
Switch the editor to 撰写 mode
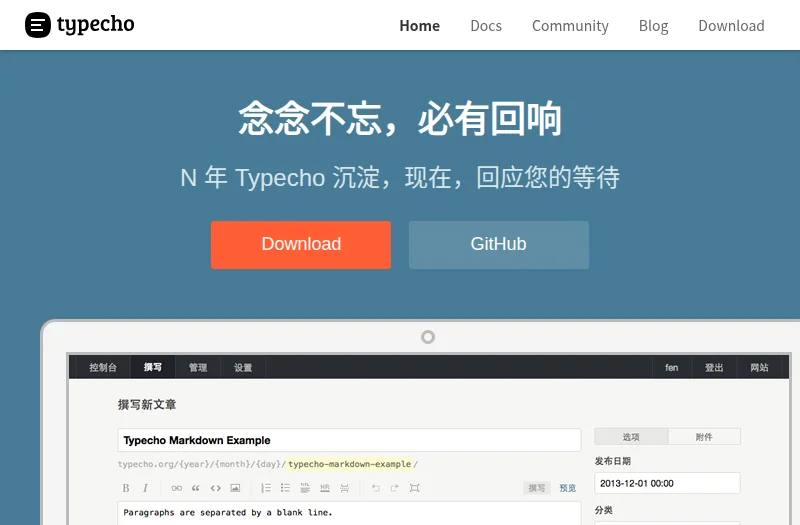click(x=537, y=488)
